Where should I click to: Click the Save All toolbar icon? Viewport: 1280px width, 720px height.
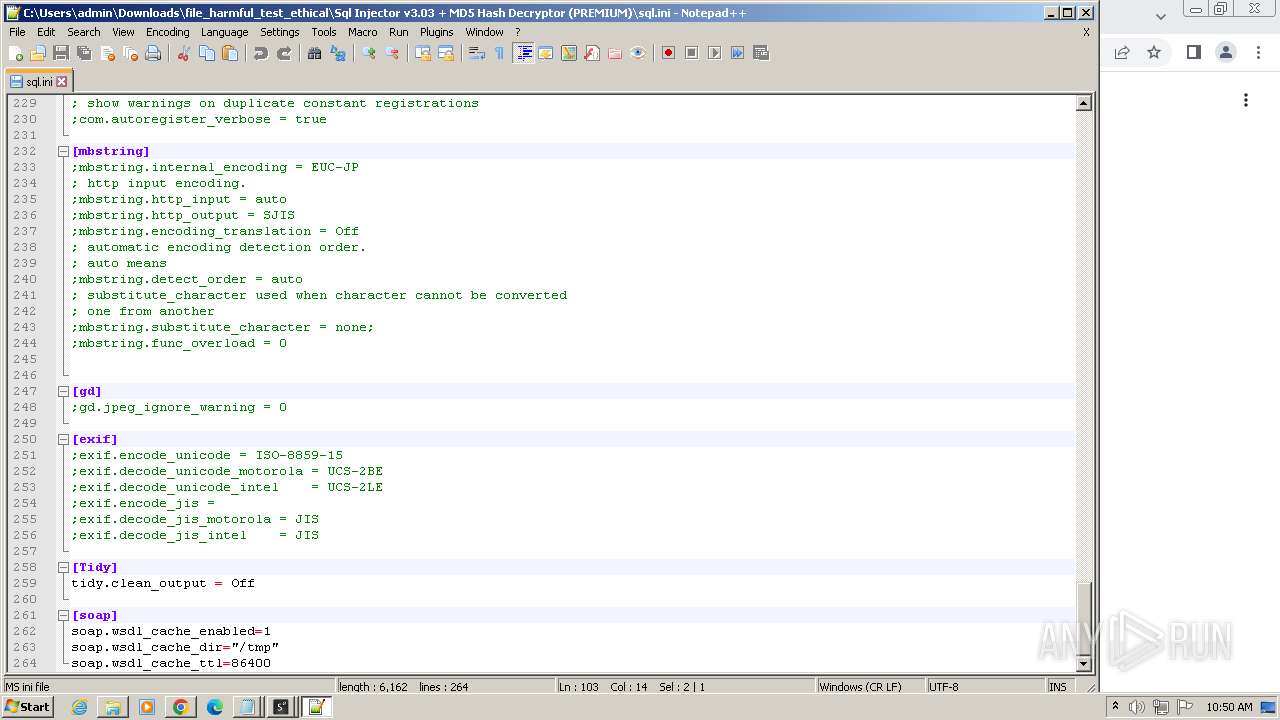click(x=84, y=53)
